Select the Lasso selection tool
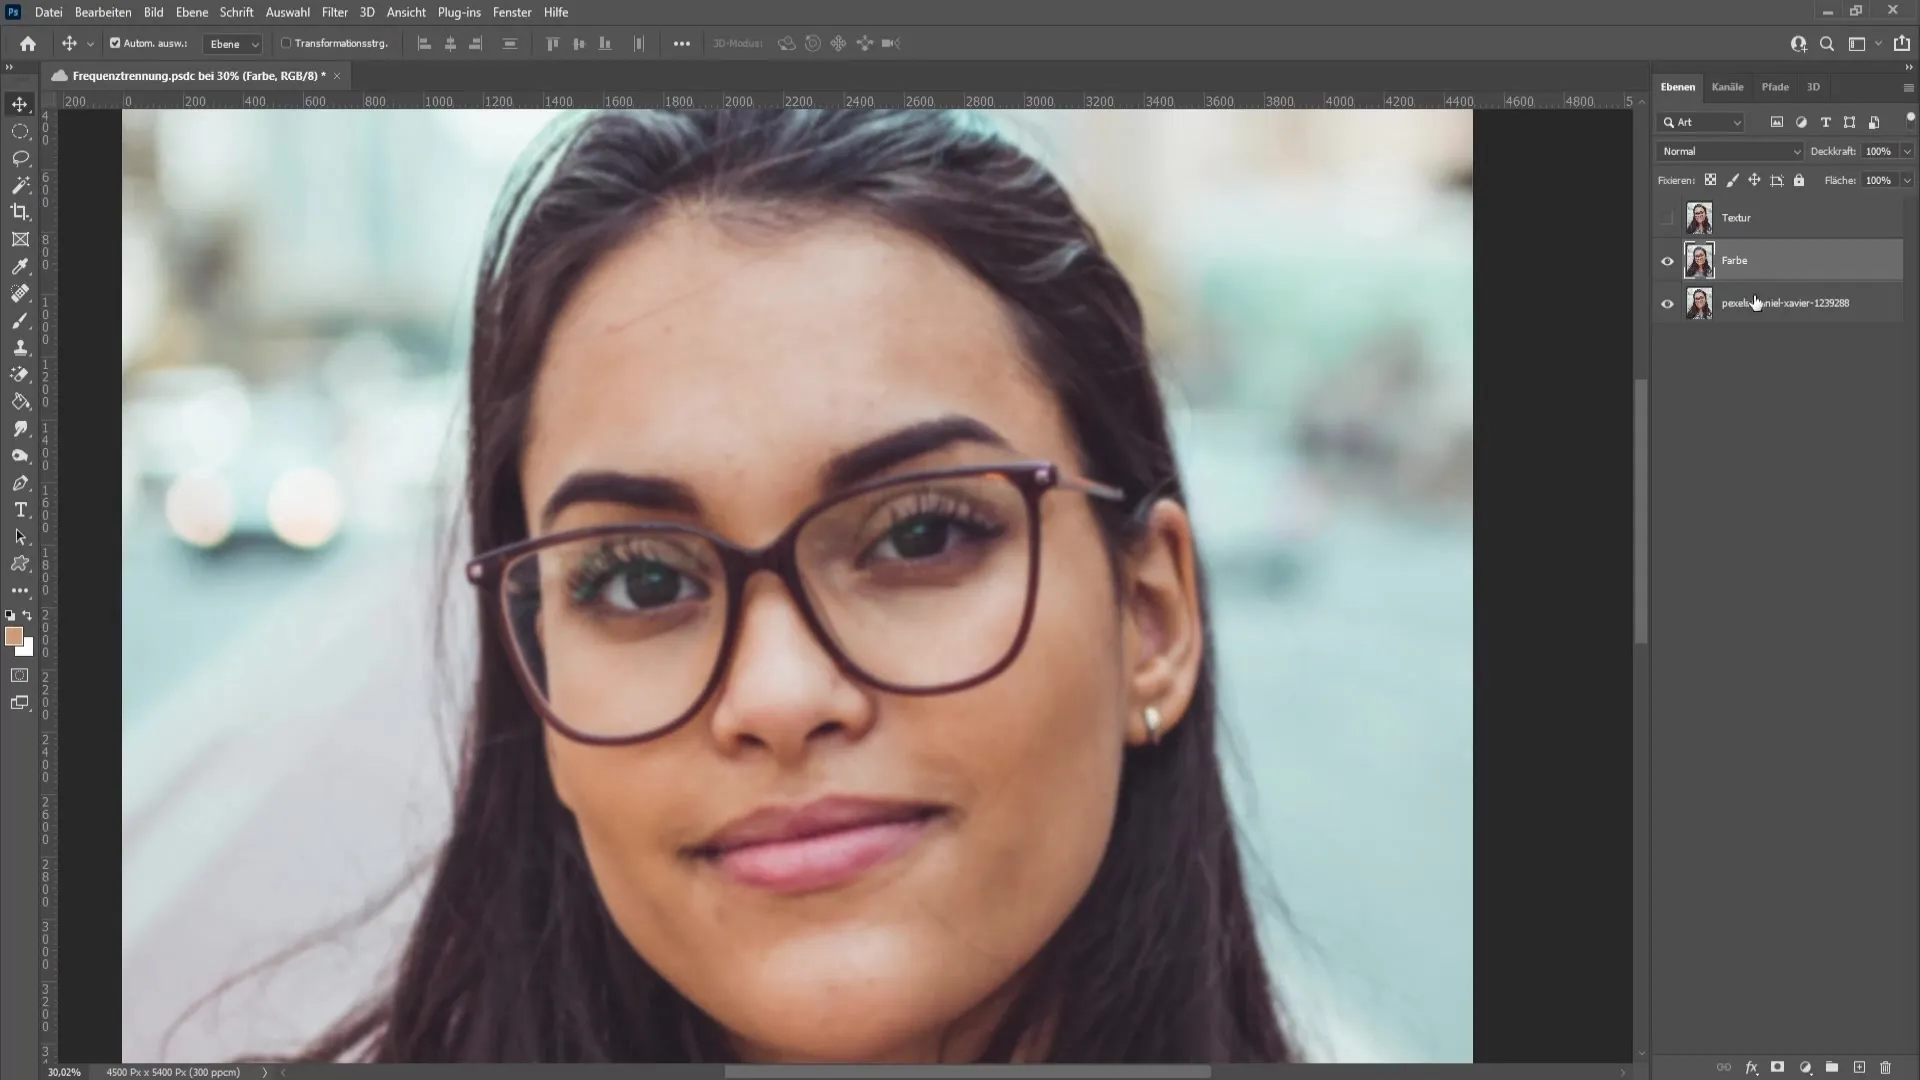 click(20, 157)
